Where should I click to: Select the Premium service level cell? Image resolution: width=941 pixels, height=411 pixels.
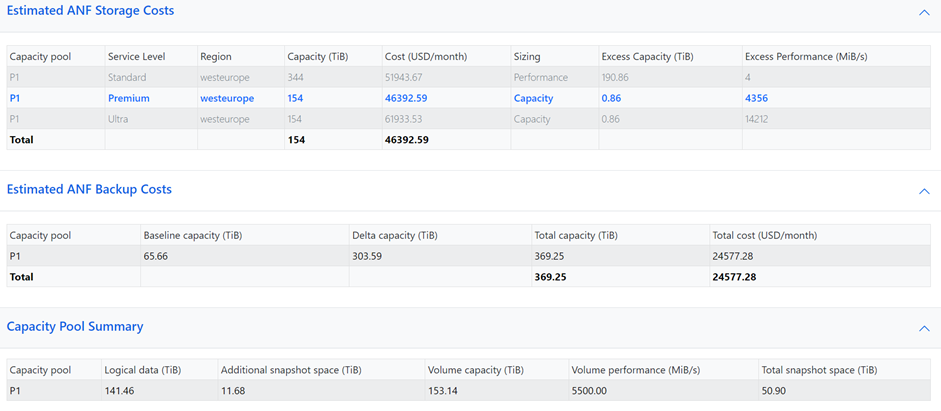point(129,98)
